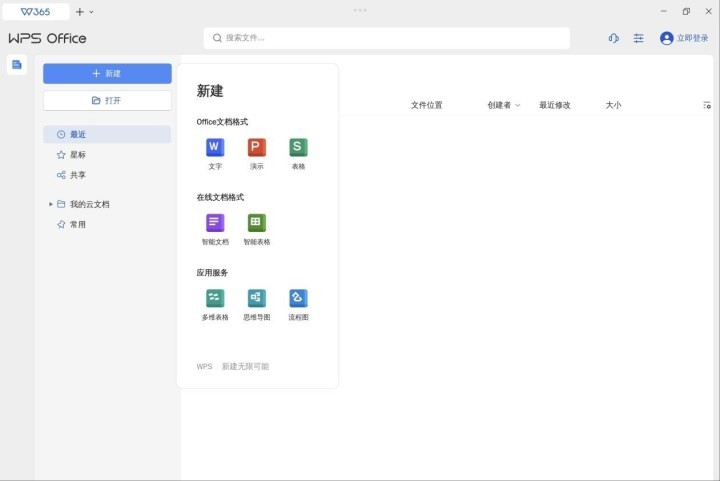The height and width of the screenshot is (481, 720).
Task: Create a new 智能文档 online document
Action: pyautogui.click(x=215, y=229)
